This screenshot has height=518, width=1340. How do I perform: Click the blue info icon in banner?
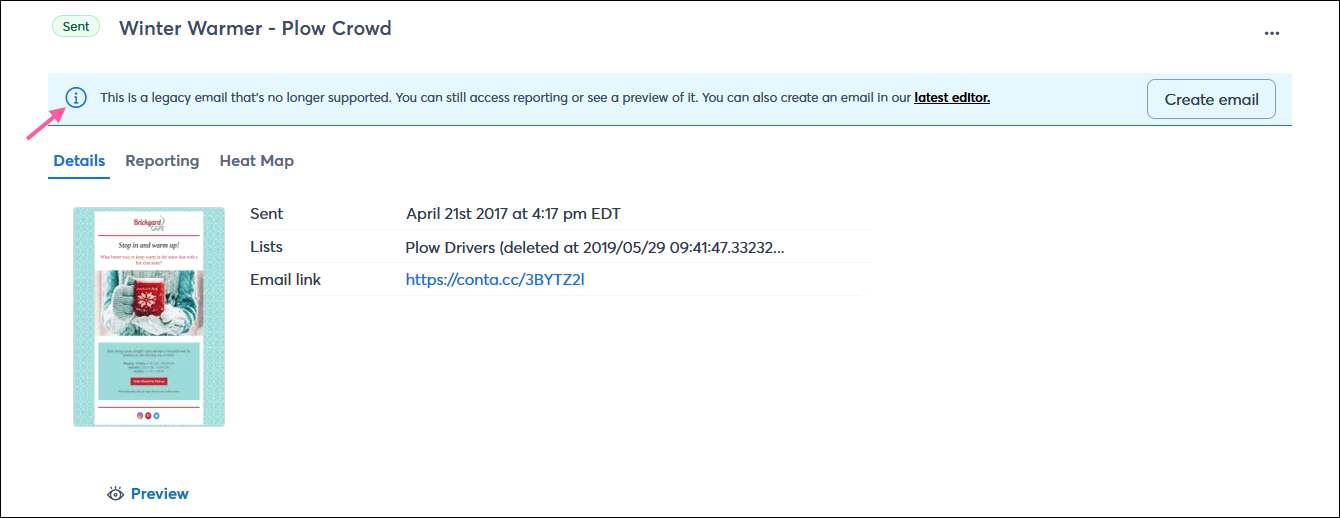77,98
